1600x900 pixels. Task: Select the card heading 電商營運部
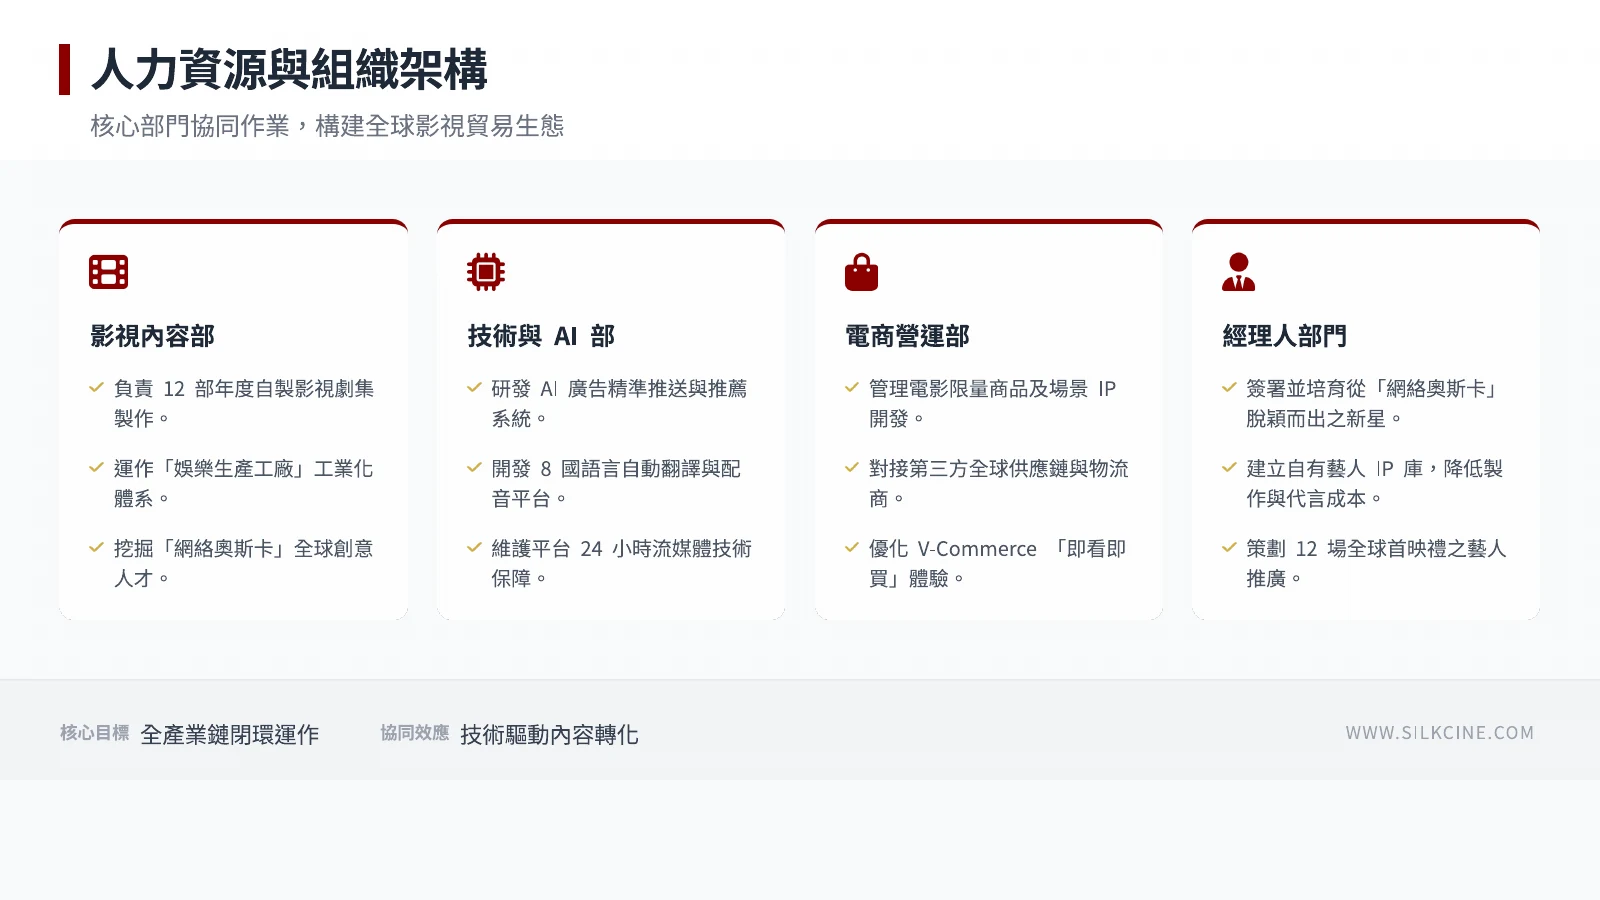tap(907, 336)
